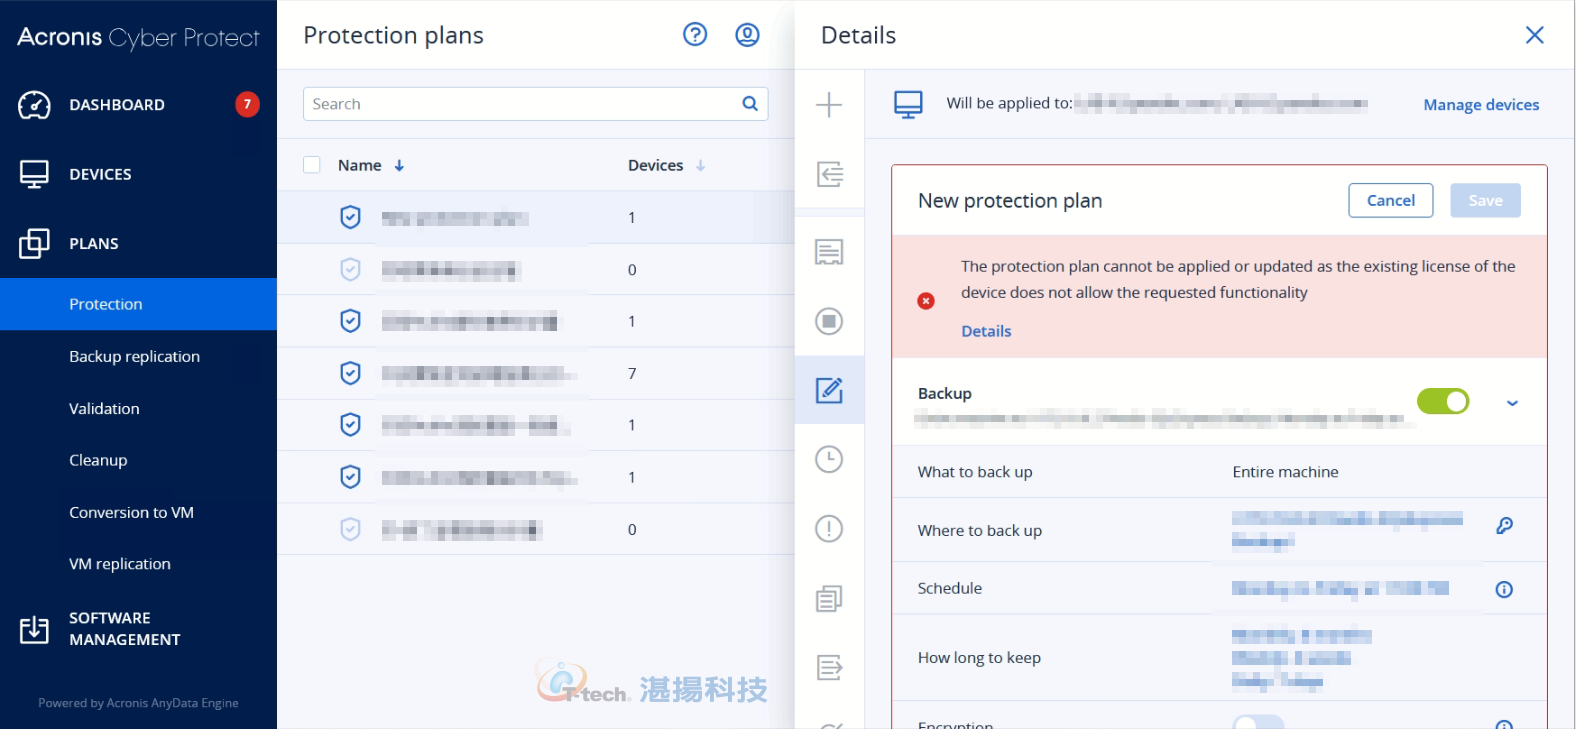The width and height of the screenshot is (1576, 729).
Task: Click the New protection plan title
Action: pos(1010,201)
